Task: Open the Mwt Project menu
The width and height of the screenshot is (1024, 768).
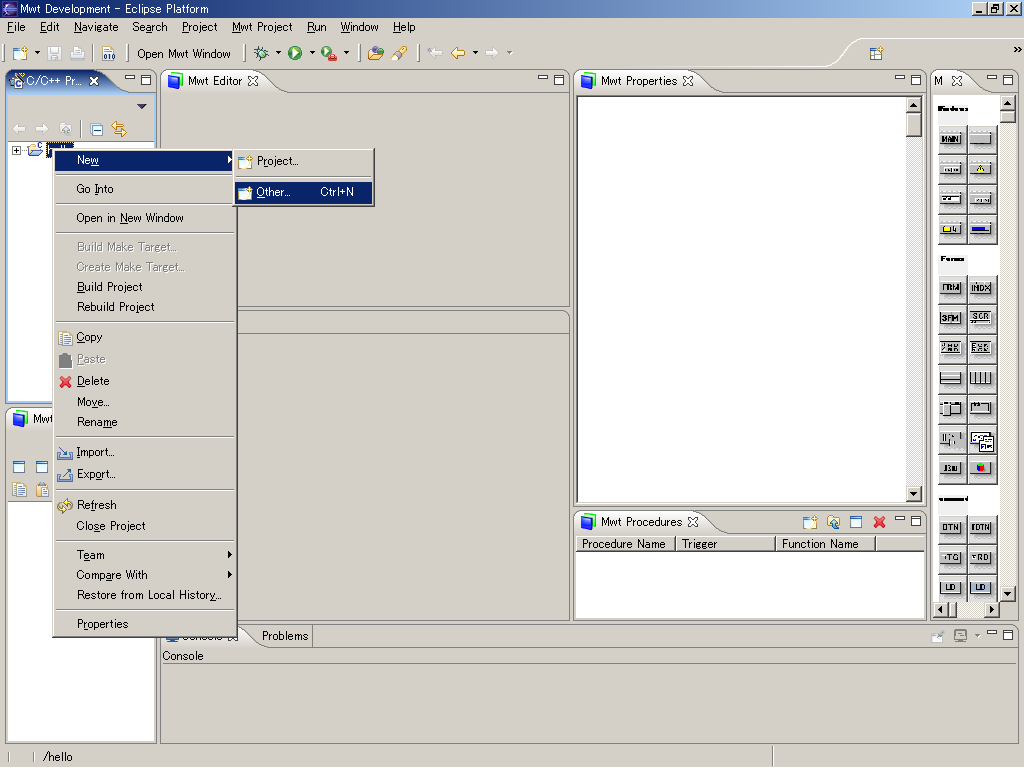Action: 262,27
